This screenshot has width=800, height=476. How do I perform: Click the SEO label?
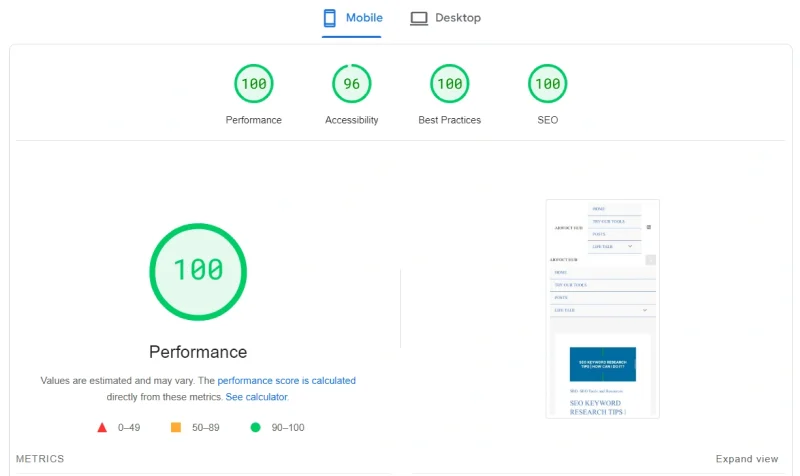tap(547, 120)
